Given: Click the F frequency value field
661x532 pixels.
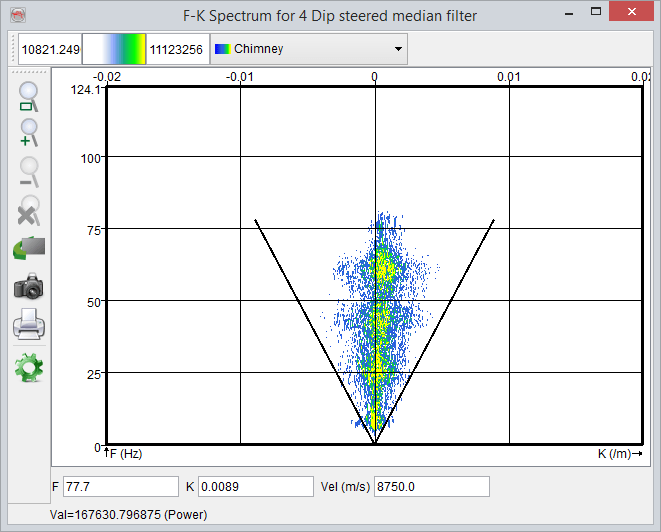Looking at the screenshot, I should (x=120, y=486).
